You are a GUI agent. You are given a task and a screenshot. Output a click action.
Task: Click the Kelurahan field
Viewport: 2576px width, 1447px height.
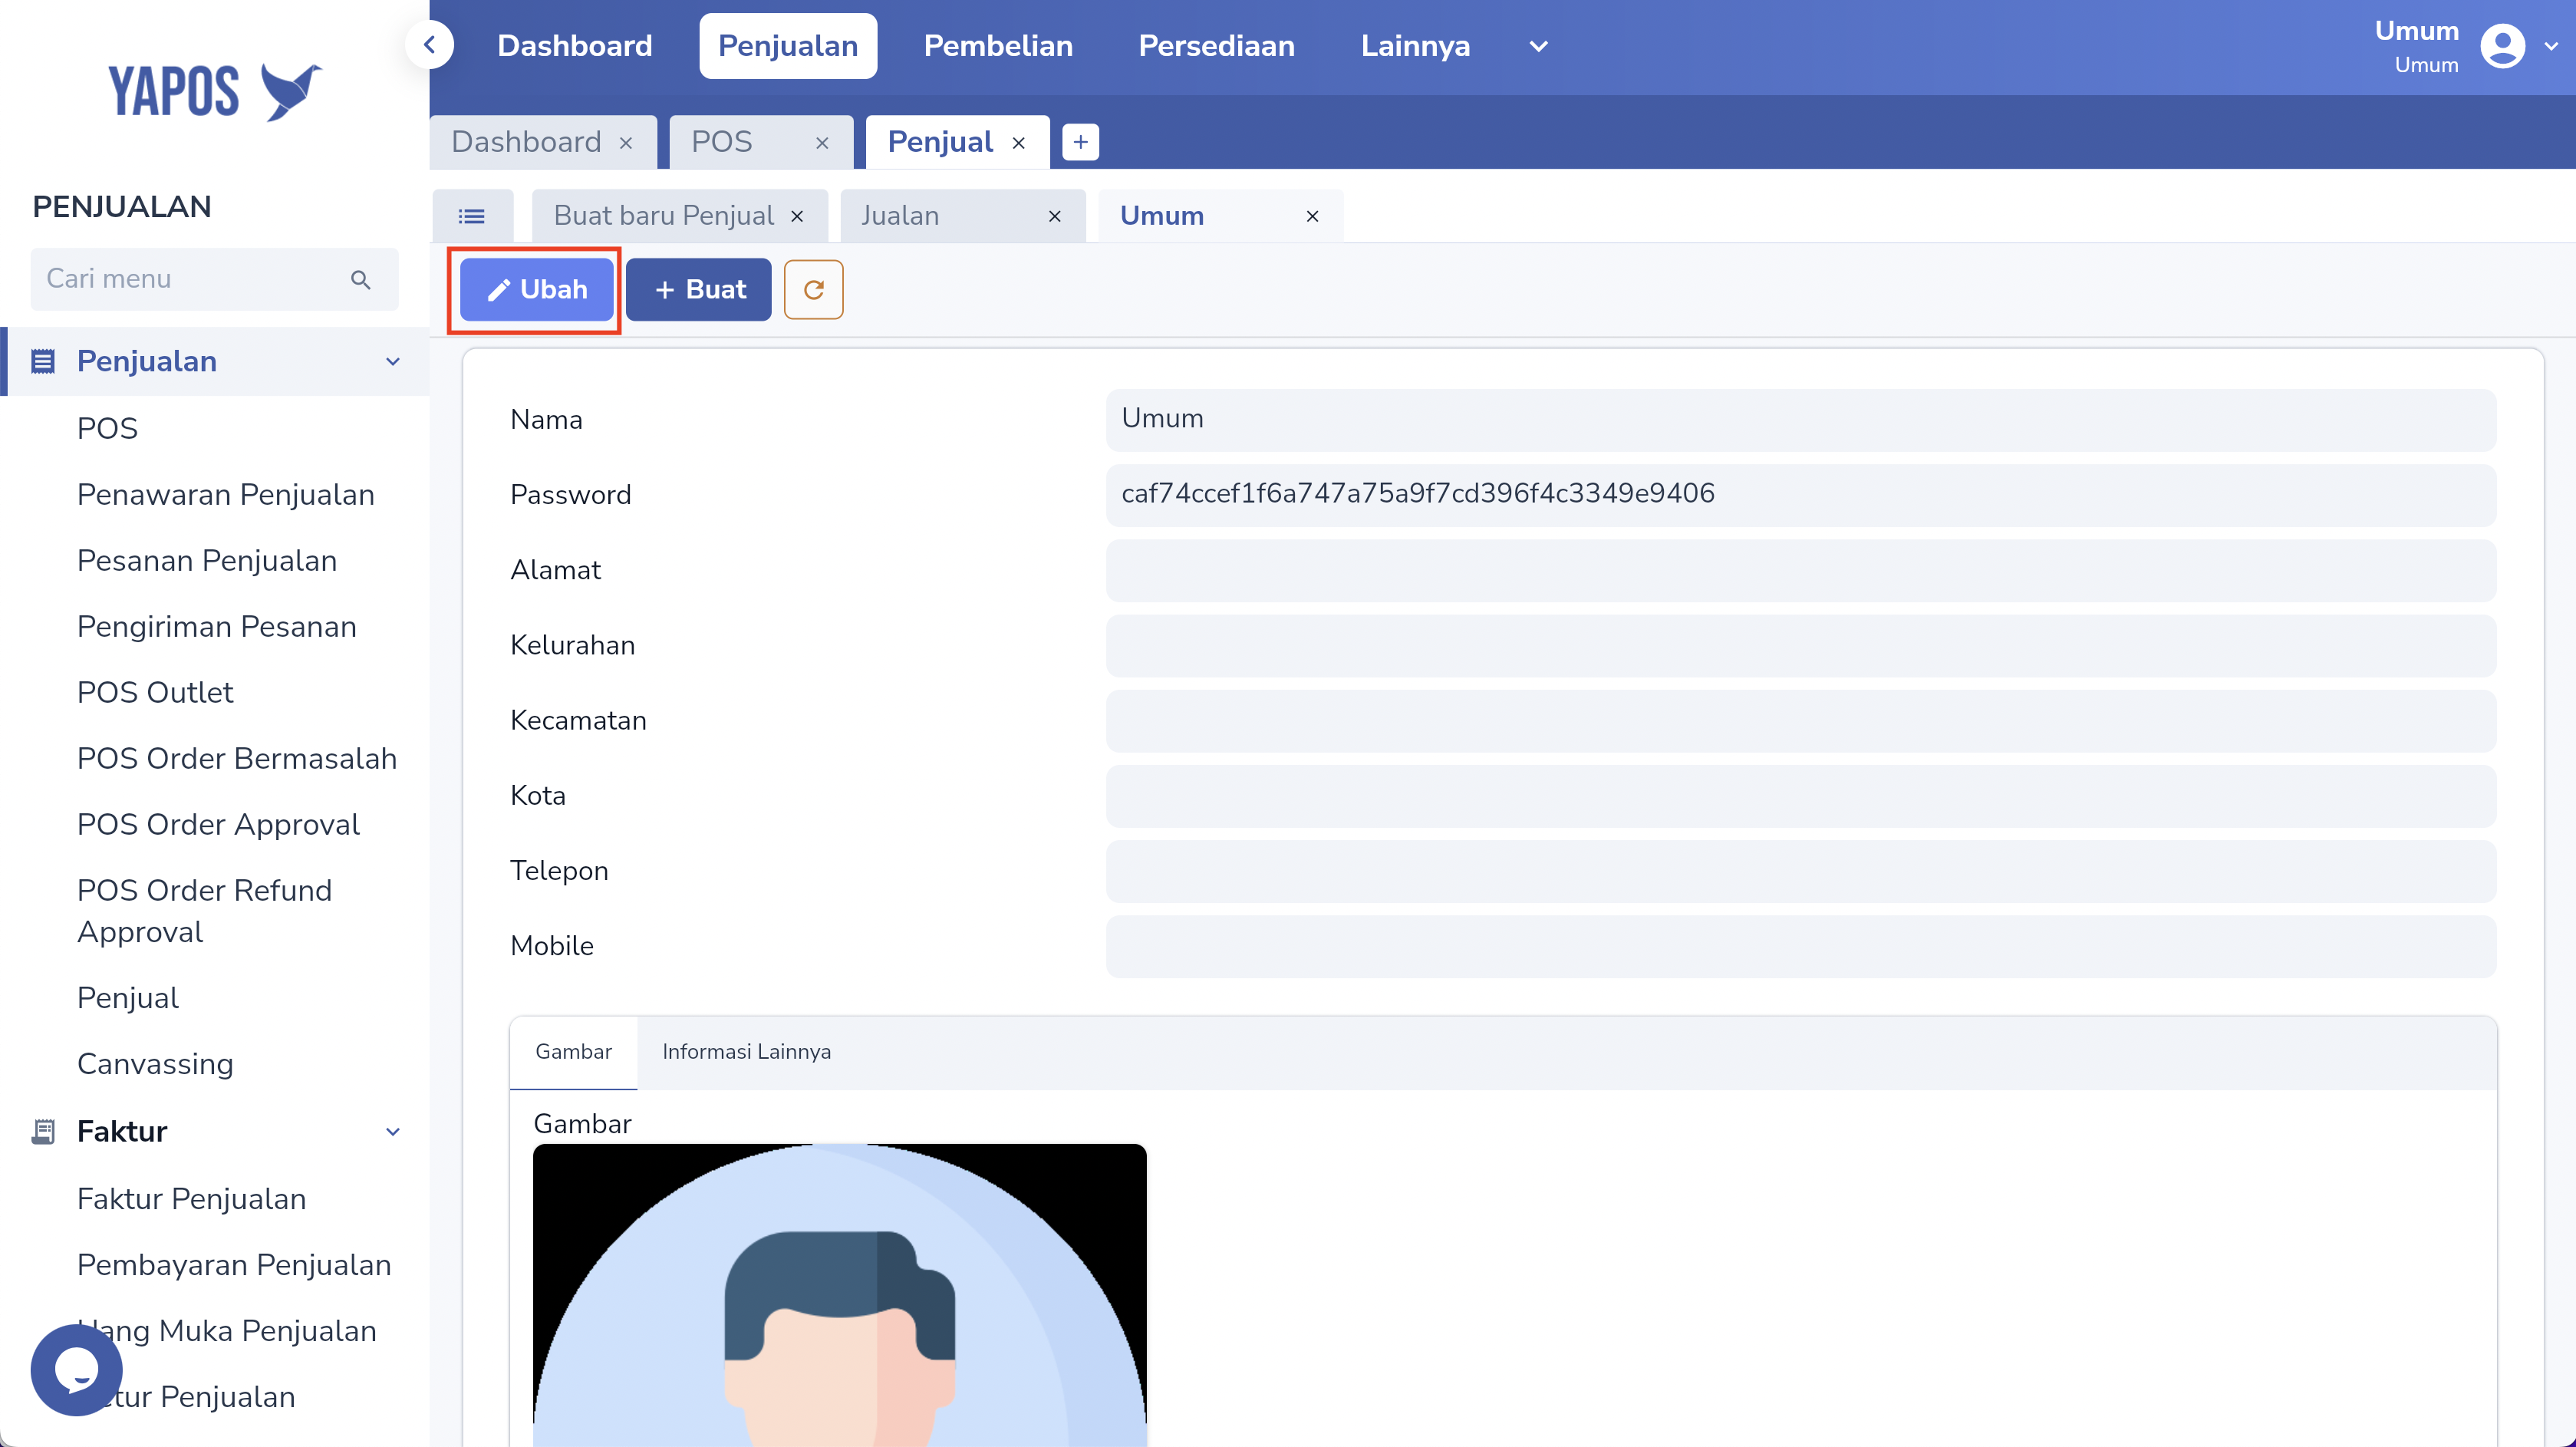1800,645
